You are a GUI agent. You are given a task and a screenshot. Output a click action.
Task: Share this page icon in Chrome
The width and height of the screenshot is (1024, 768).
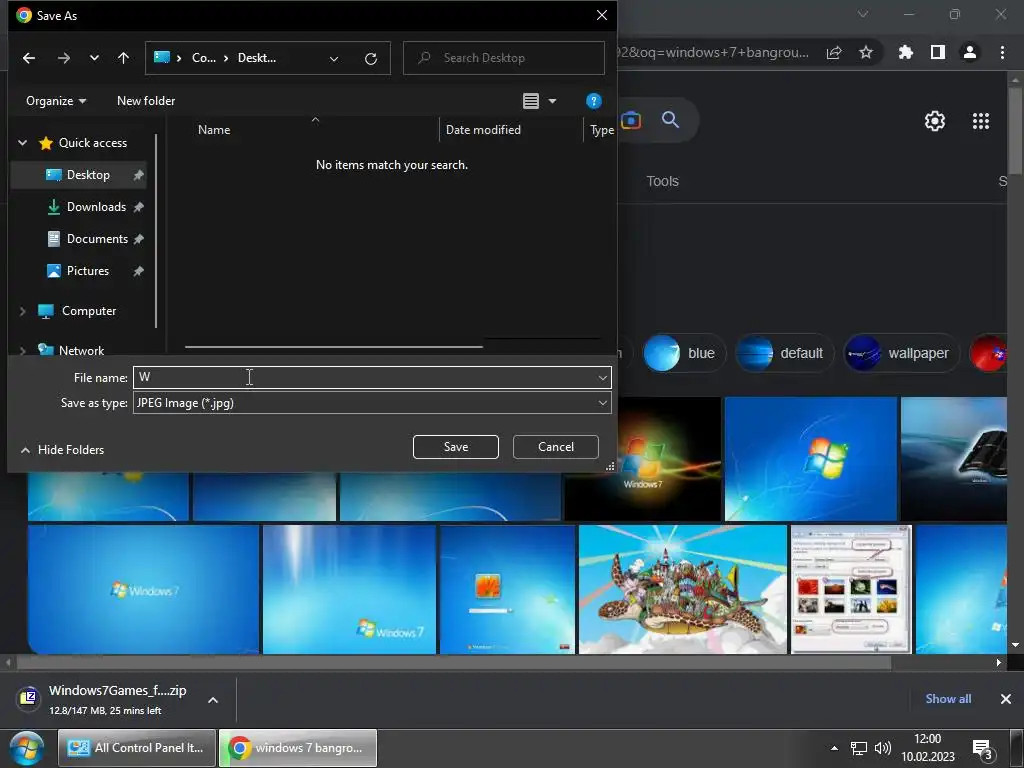tap(834, 52)
